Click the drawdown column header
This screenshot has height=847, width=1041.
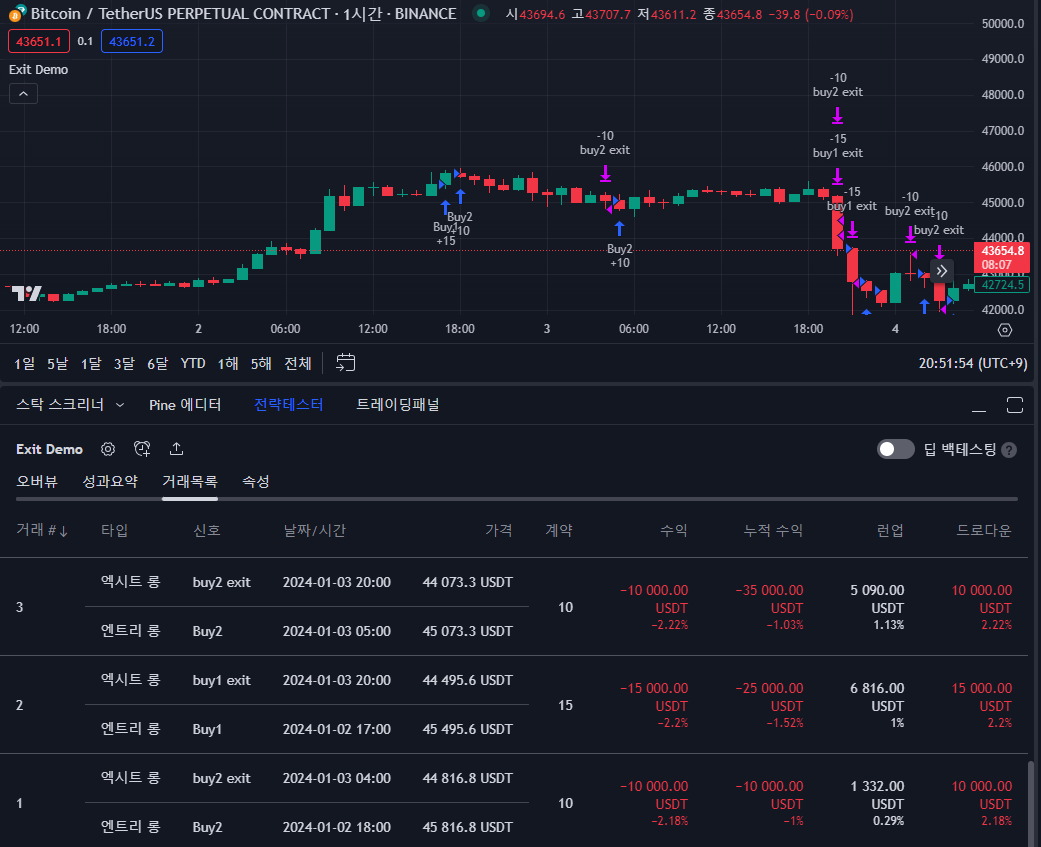click(x=983, y=530)
